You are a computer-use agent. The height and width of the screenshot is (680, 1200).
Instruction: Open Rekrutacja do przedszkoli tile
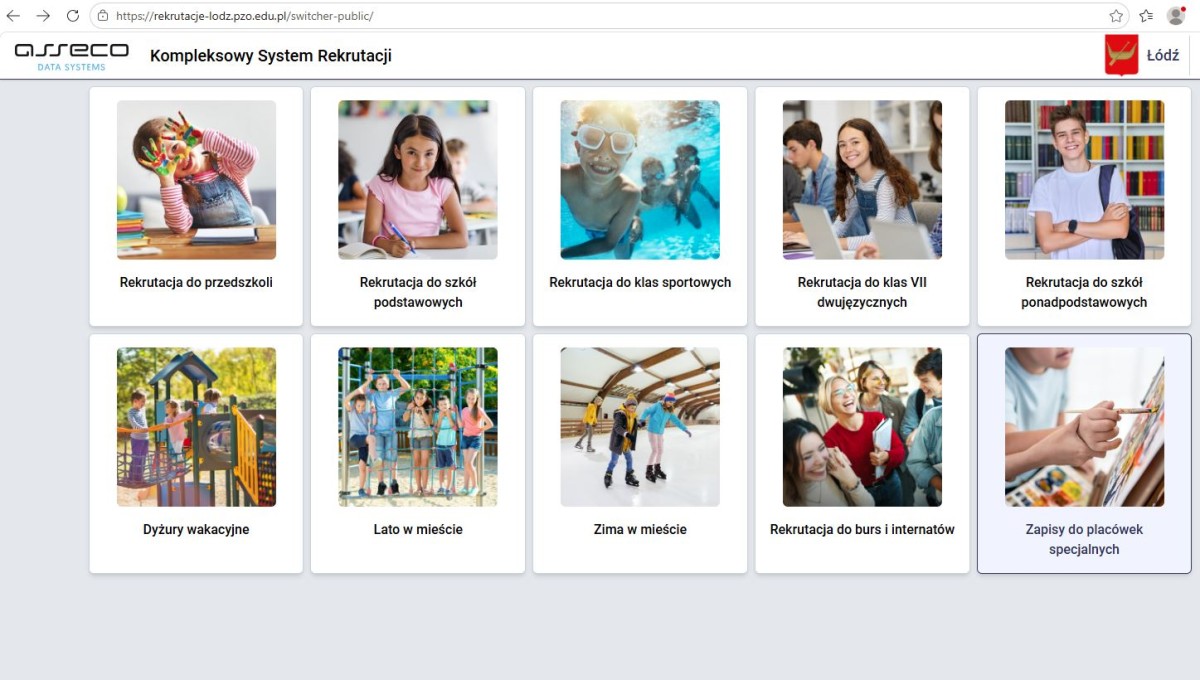click(x=196, y=206)
